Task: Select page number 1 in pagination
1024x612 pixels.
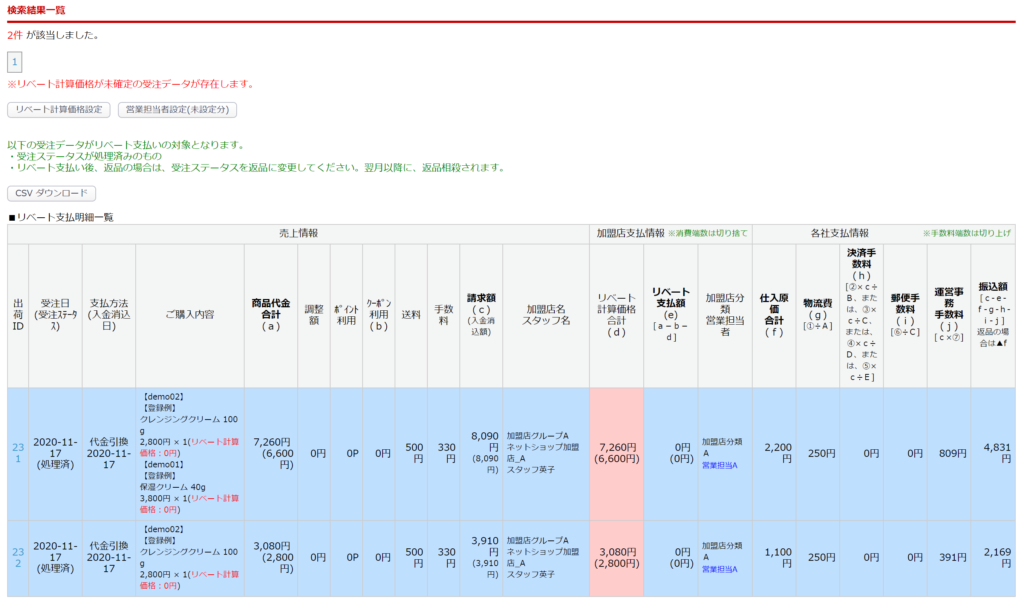Action: [14, 63]
